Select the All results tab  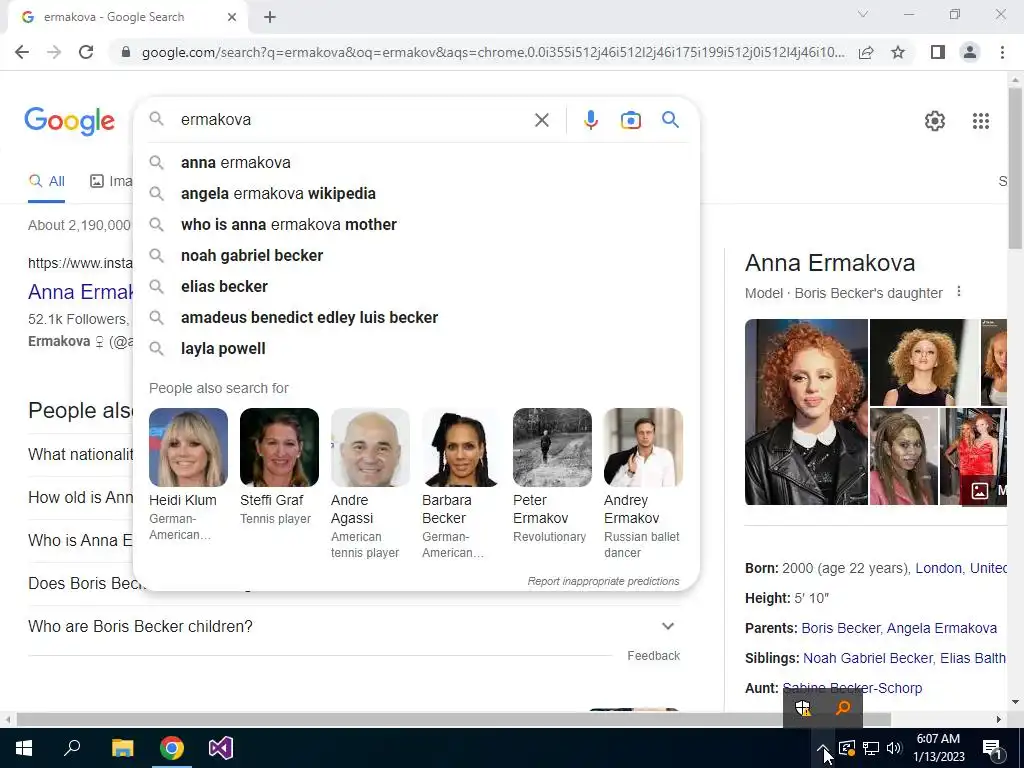pyautogui.click(x=46, y=182)
